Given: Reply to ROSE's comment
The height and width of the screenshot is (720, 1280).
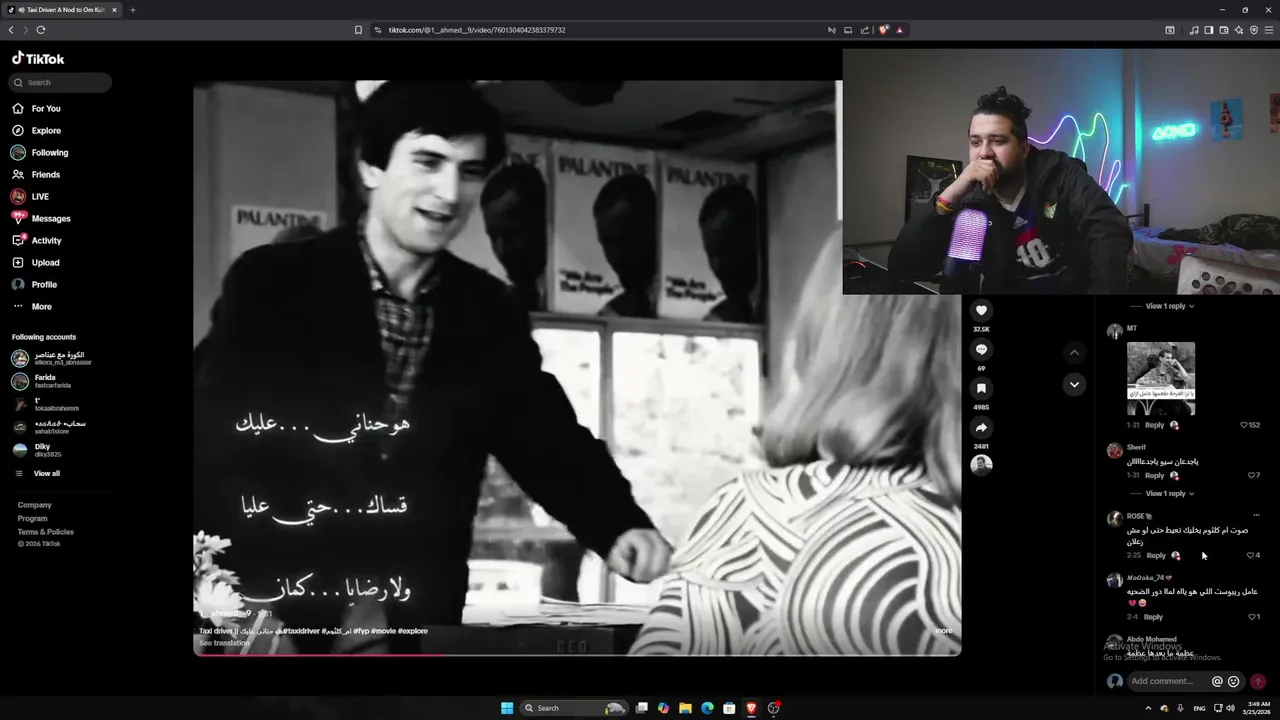Looking at the screenshot, I should tap(1156, 555).
